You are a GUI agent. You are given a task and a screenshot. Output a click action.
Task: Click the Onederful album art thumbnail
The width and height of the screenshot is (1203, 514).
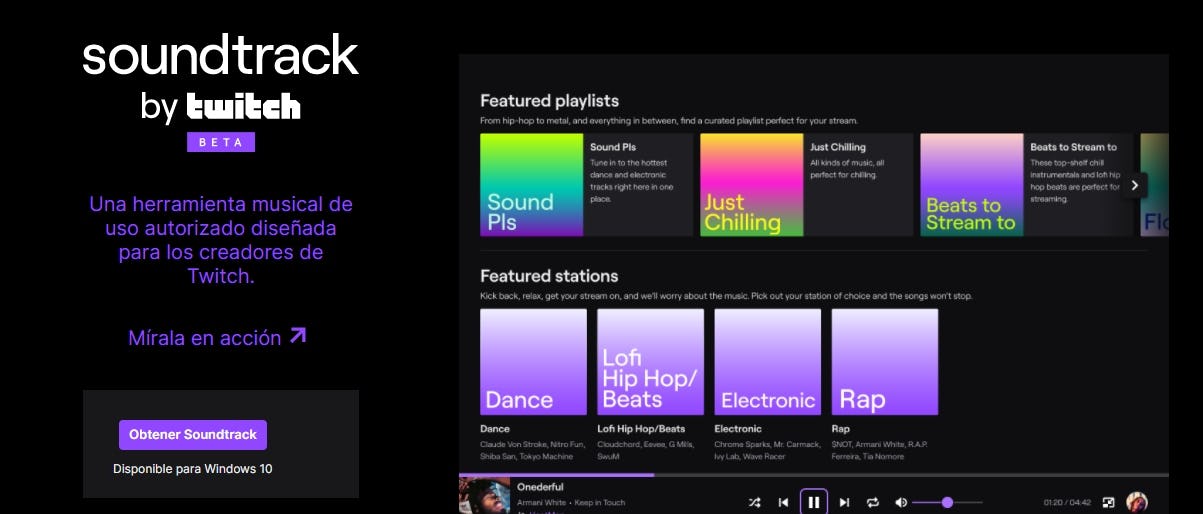tap(484, 496)
